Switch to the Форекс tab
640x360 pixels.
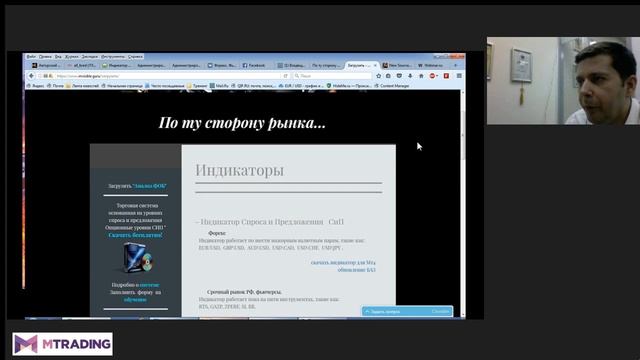(222, 65)
